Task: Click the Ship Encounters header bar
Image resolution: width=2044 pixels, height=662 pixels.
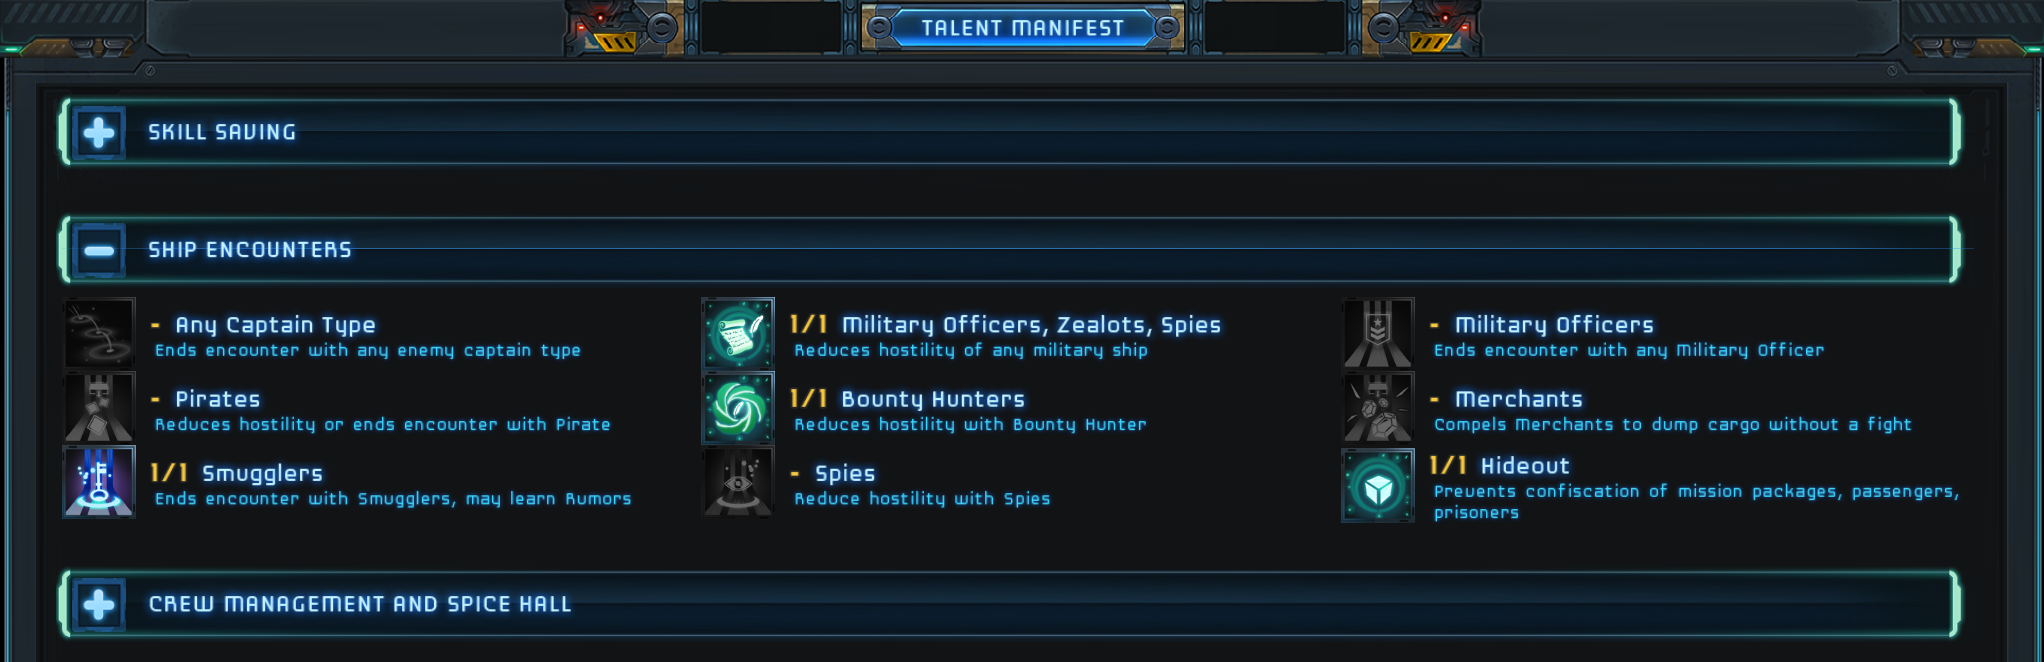Action: 1009,250
